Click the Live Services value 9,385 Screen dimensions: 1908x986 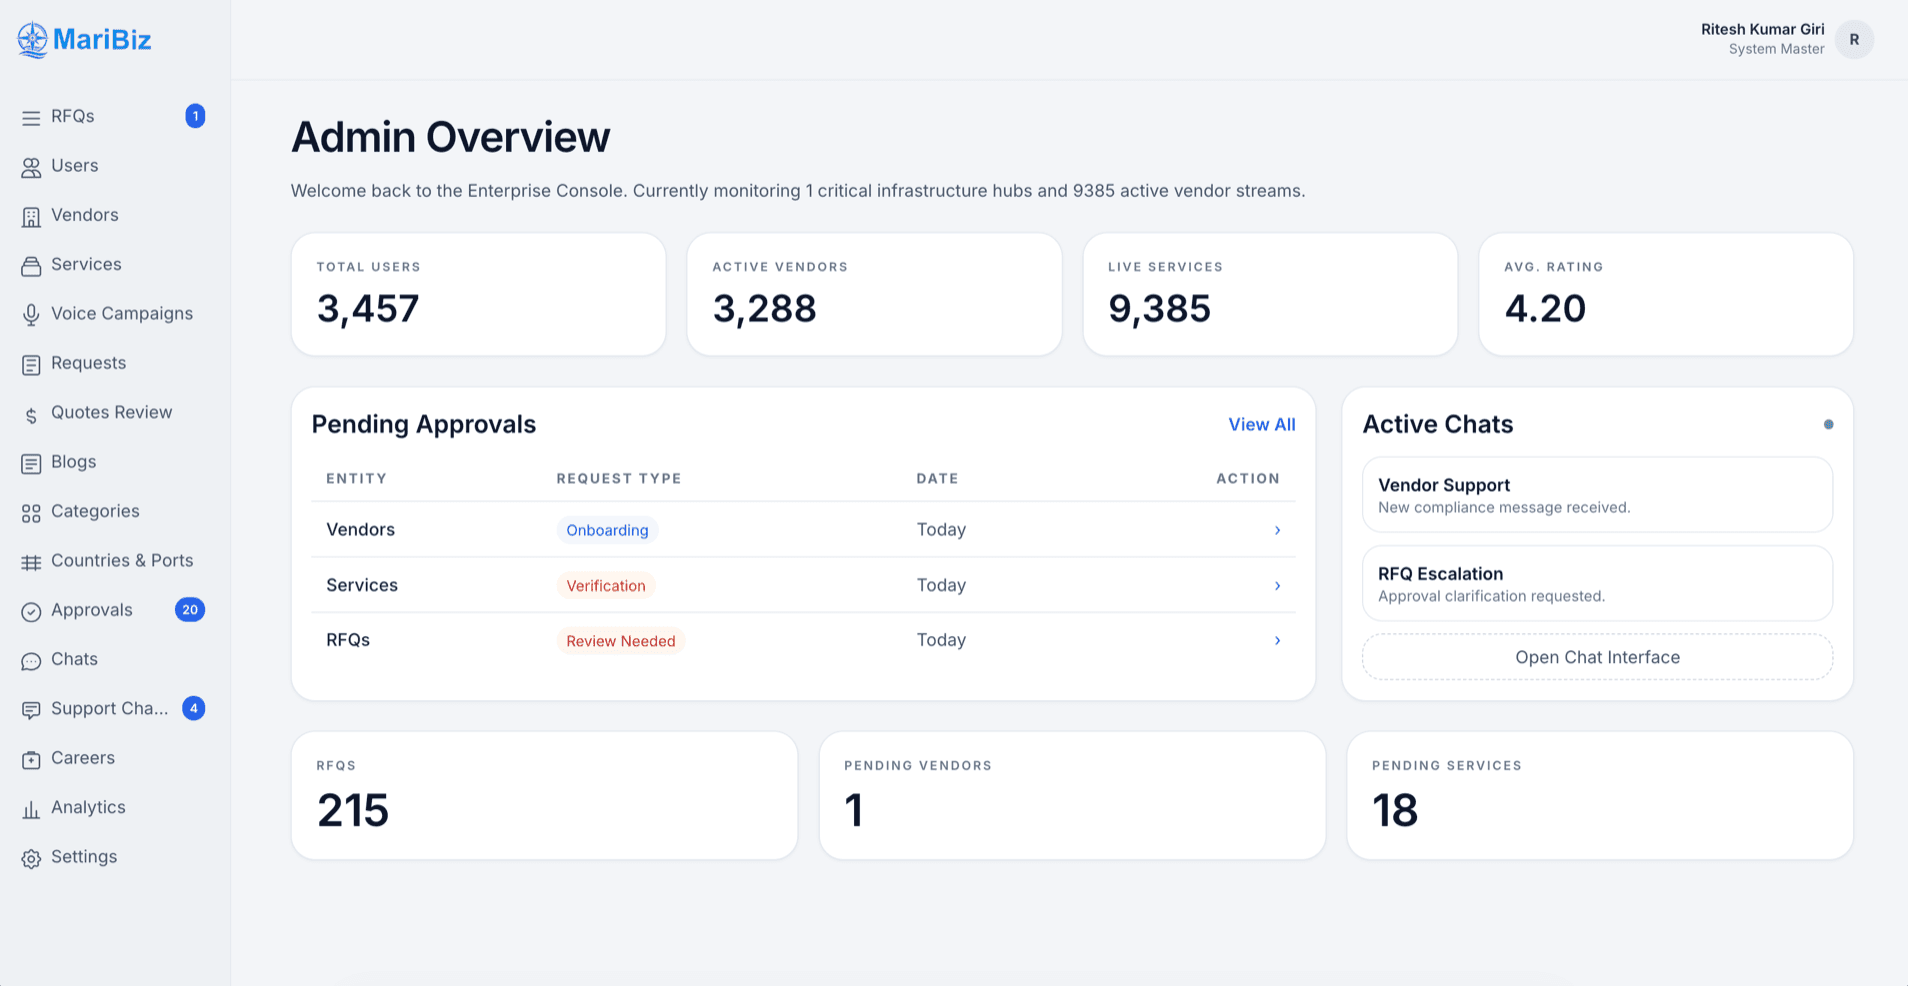[1159, 308]
